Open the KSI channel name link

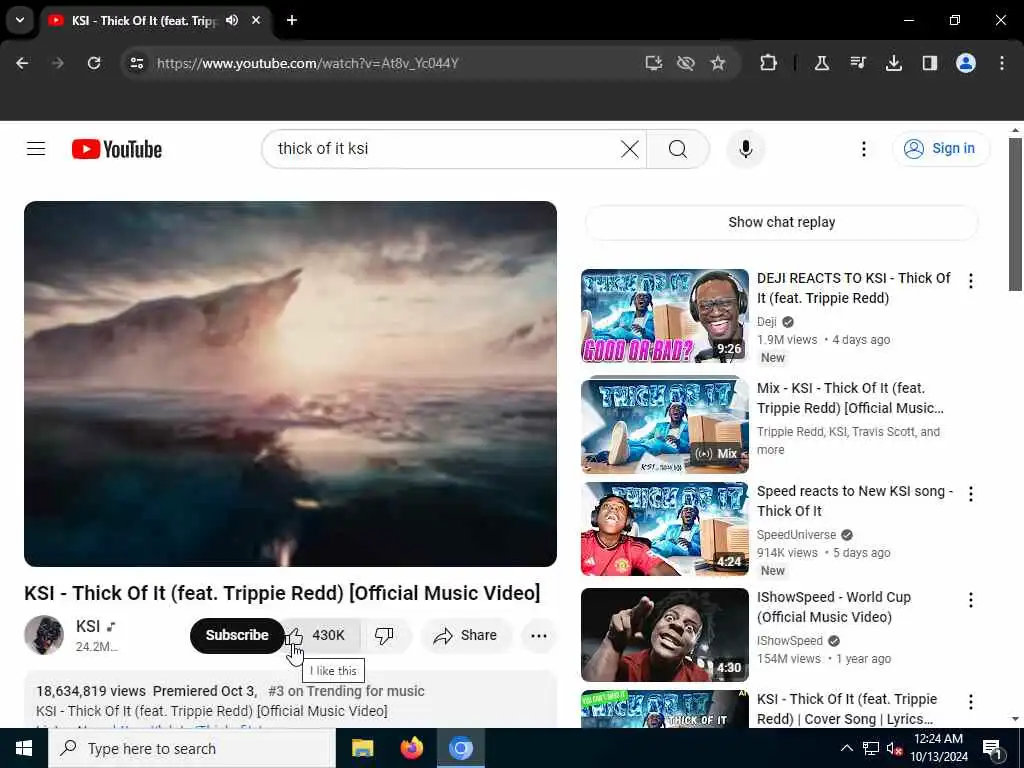click(88, 626)
